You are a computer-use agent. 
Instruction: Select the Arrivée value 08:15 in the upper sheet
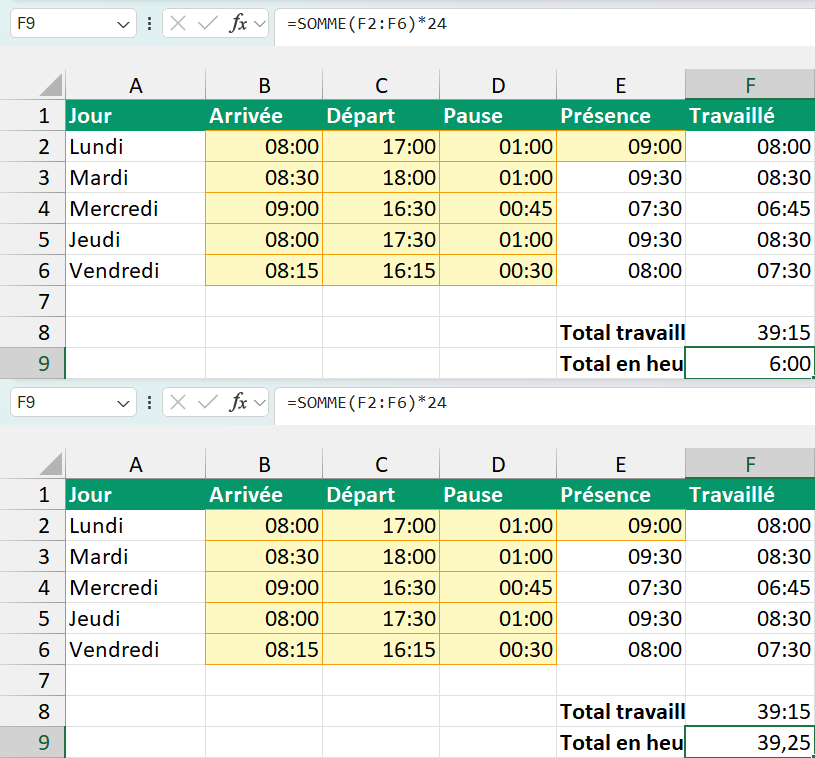tap(264, 270)
